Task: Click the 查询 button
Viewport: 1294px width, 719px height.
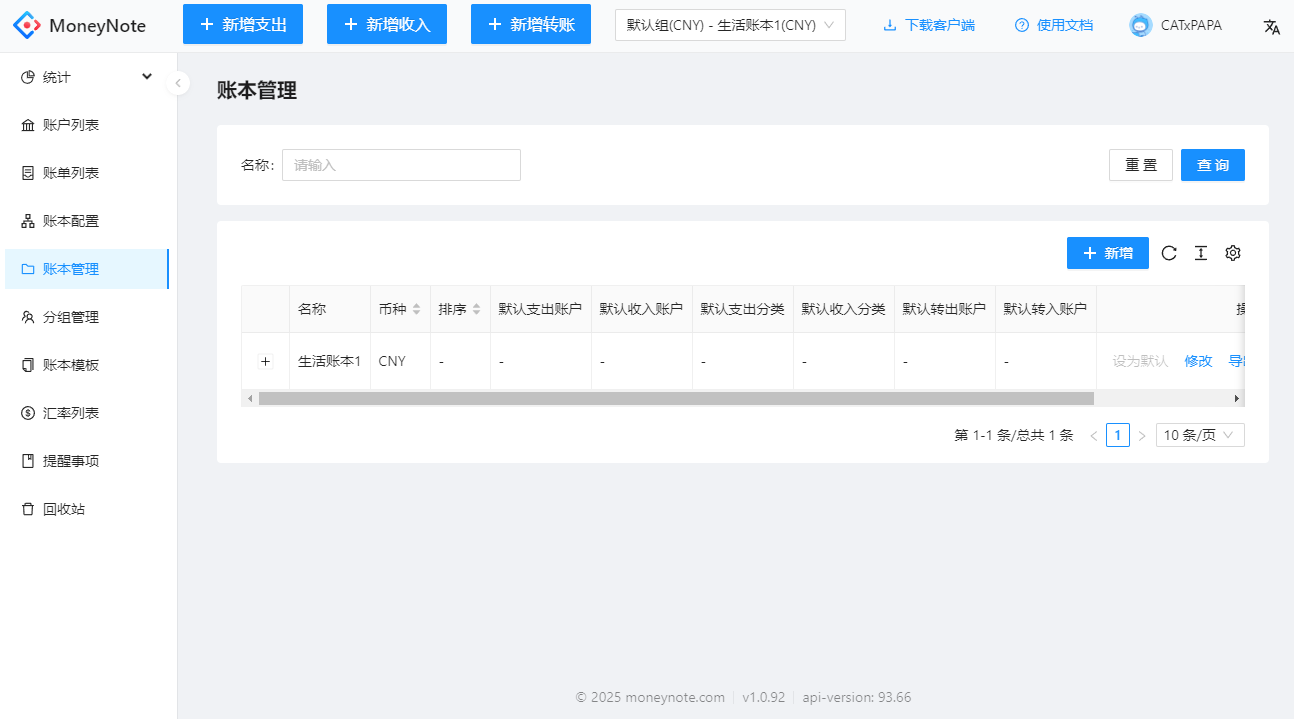Action: tap(1213, 165)
